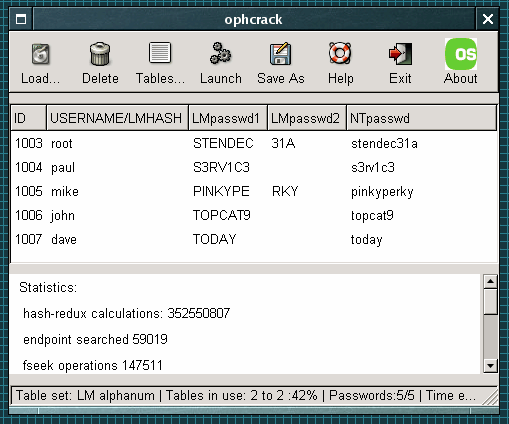The image size is (509, 424).
Task: Click the TODAY LM password cell
Action: [x=215, y=239]
